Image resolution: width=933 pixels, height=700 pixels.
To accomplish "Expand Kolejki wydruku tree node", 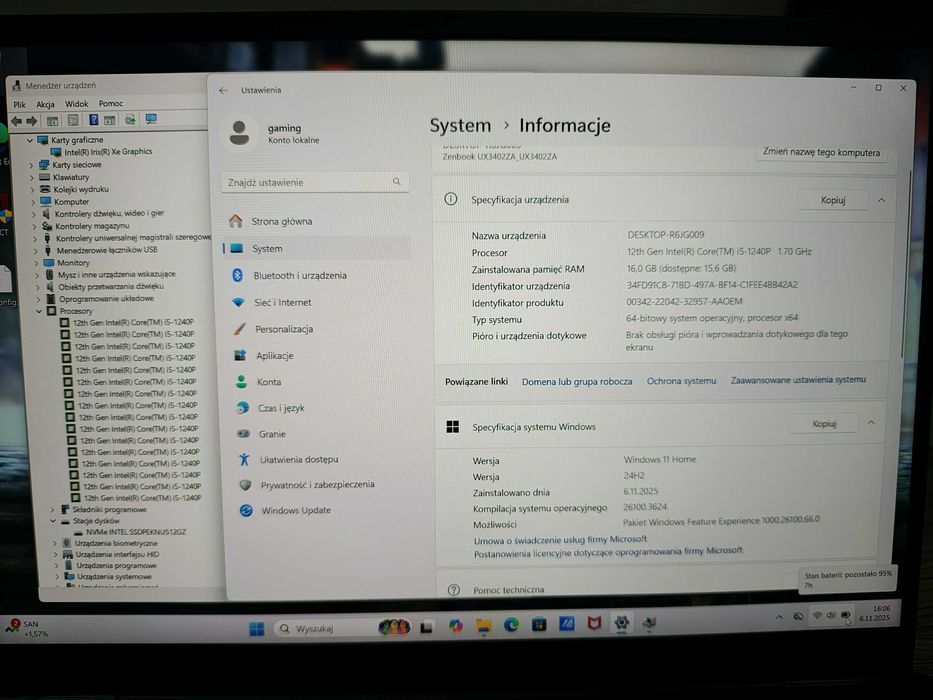I will click(x=32, y=190).
